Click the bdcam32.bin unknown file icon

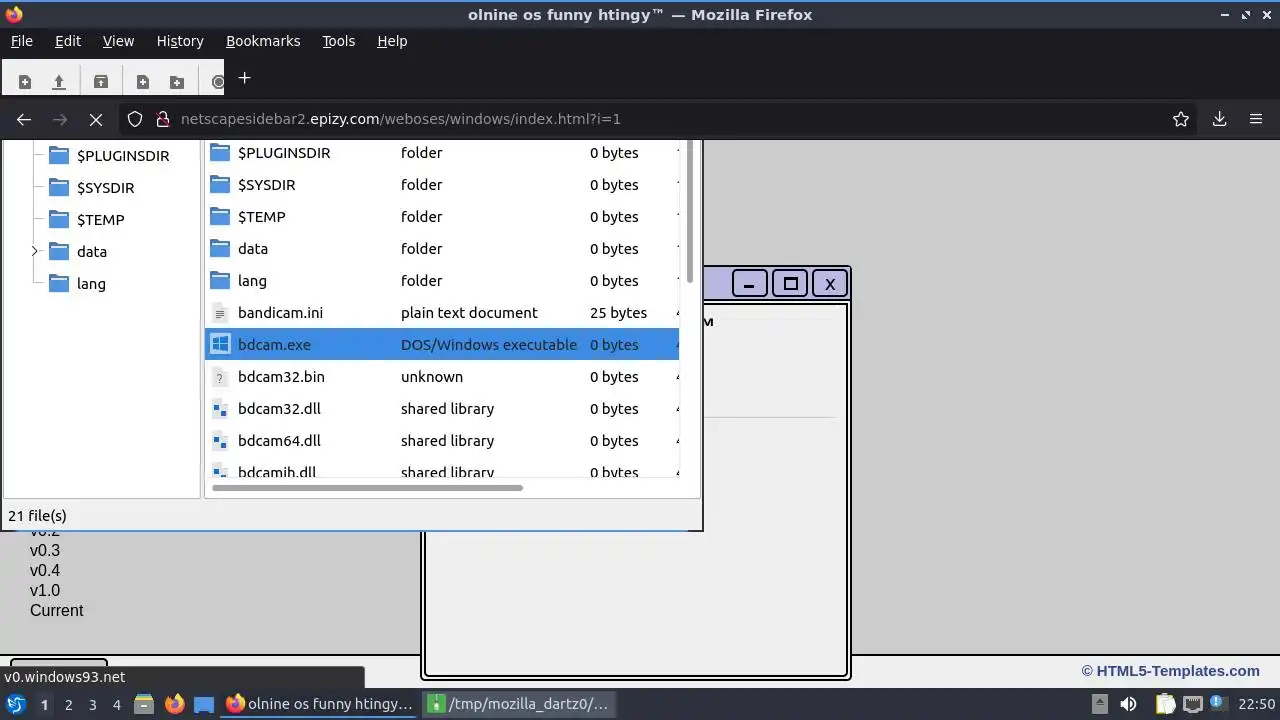coord(220,377)
